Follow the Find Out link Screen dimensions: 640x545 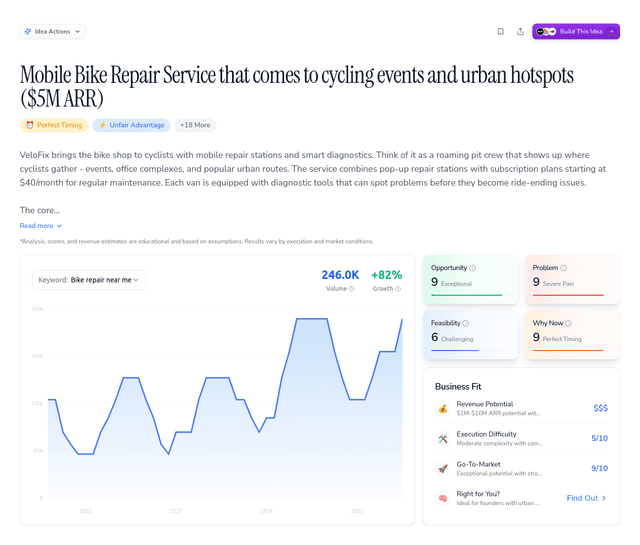tap(586, 498)
